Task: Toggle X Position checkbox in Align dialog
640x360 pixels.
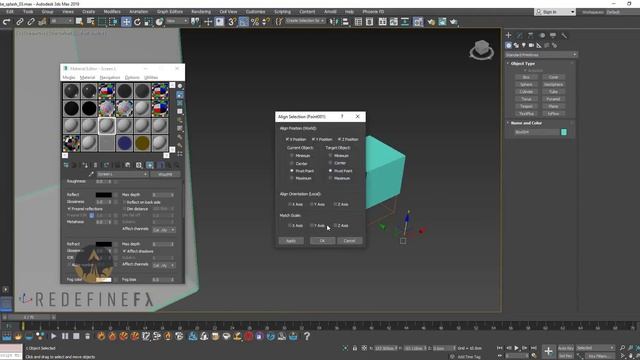Action: click(287, 139)
